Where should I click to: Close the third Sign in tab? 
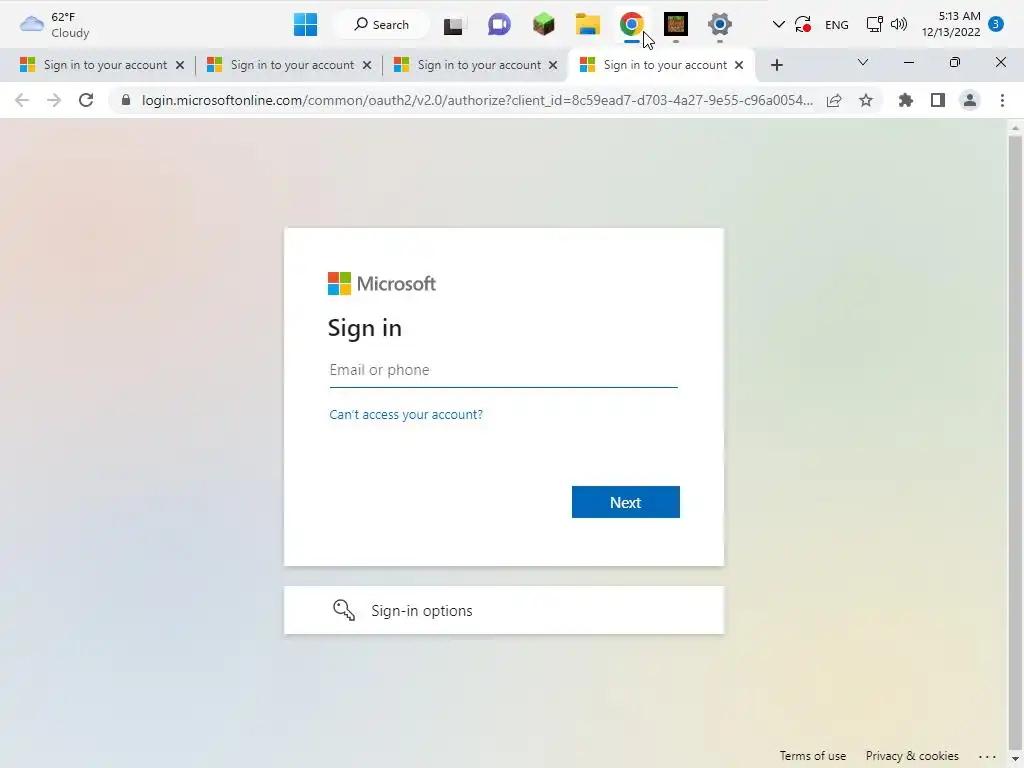pyautogui.click(x=553, y=65)
